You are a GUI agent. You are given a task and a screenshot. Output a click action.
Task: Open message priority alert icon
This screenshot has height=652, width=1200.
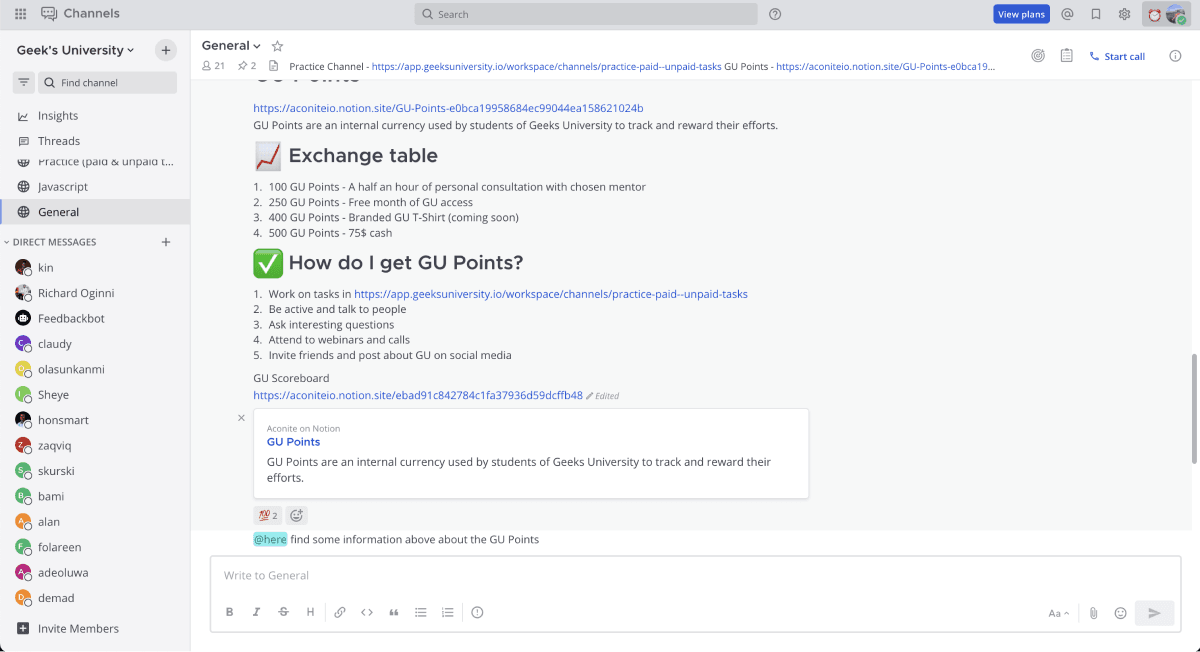pyautogui.click(x=477, y=612)
